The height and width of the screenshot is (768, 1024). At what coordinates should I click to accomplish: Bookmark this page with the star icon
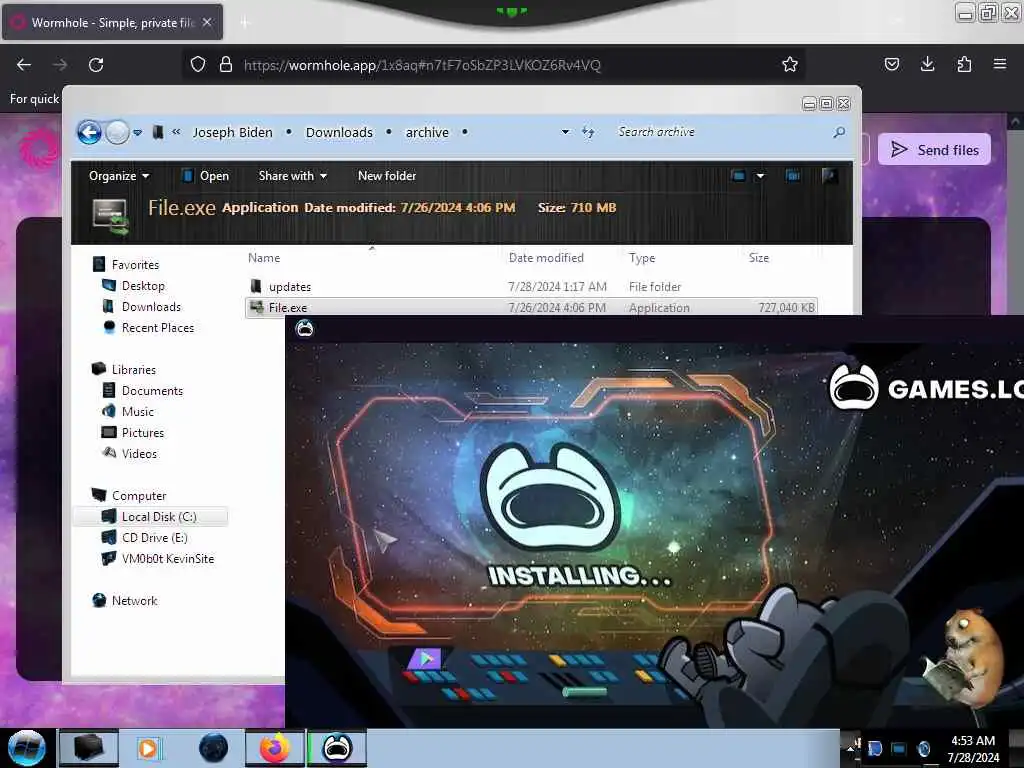(x=790, y=64)
